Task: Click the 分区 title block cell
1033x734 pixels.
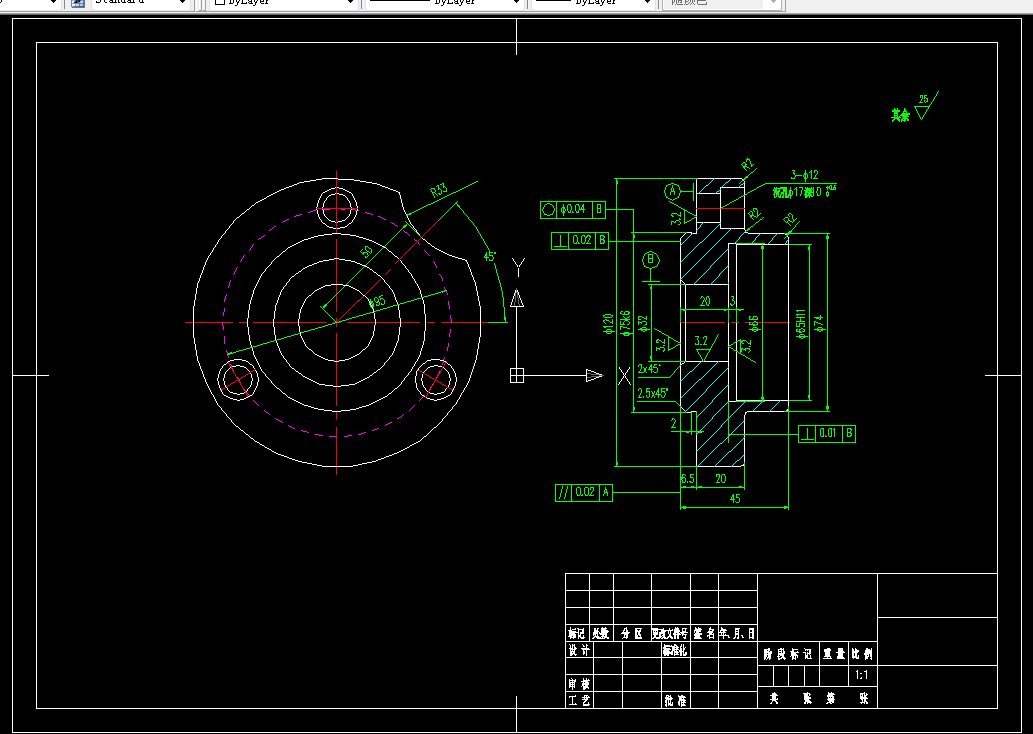Action: coord(632,634)
